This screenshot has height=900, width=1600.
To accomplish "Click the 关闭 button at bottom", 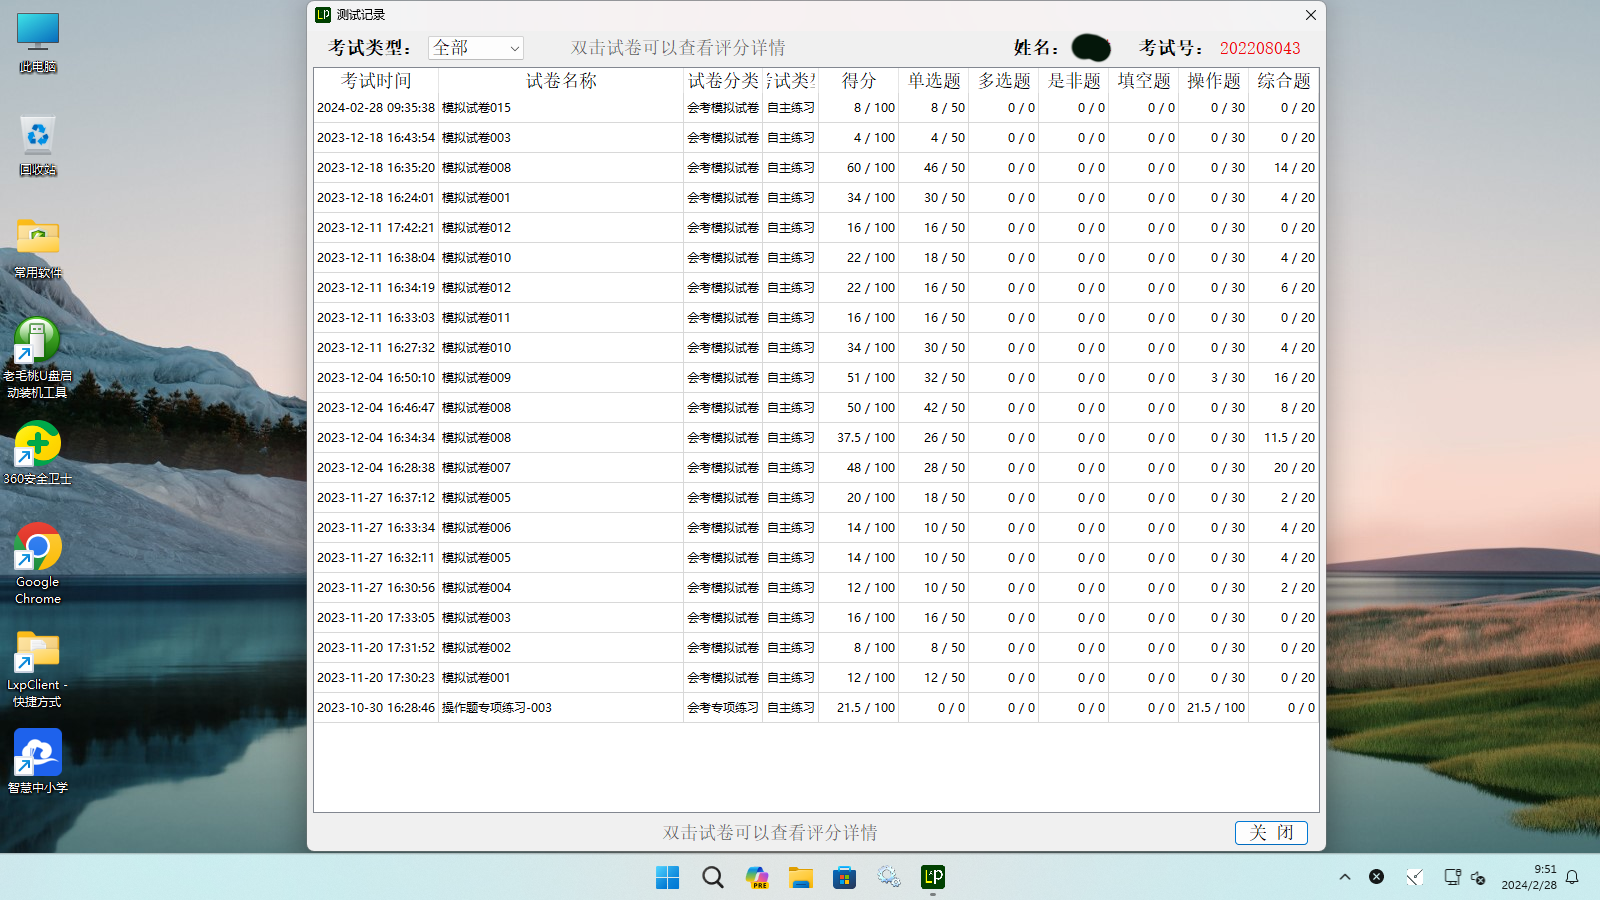I will (1271, 832).
